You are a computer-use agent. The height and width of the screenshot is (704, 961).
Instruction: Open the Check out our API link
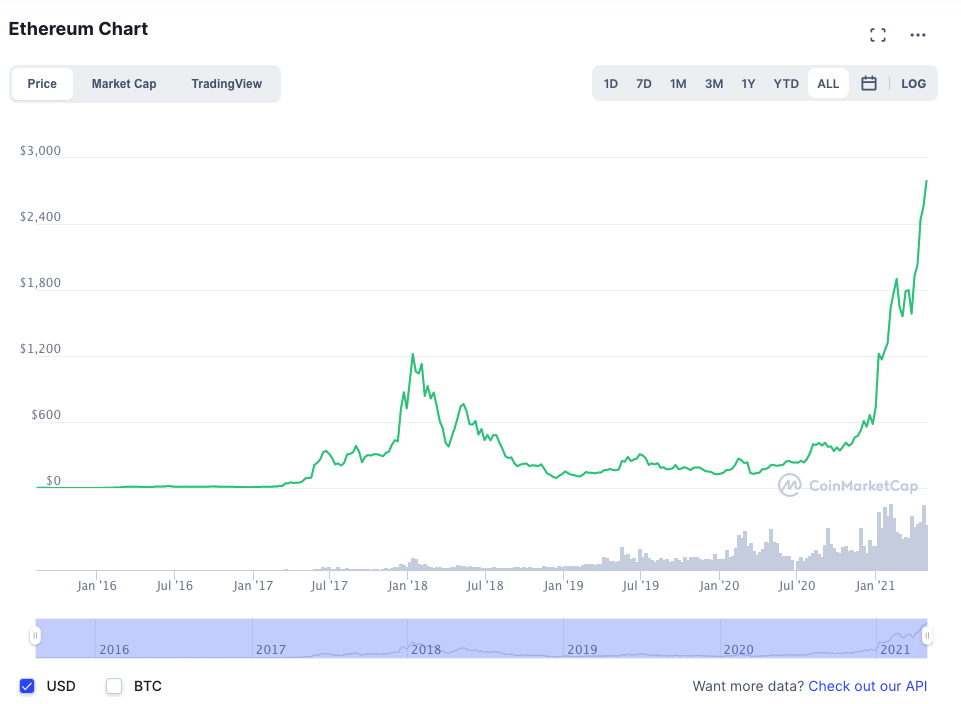867,686
